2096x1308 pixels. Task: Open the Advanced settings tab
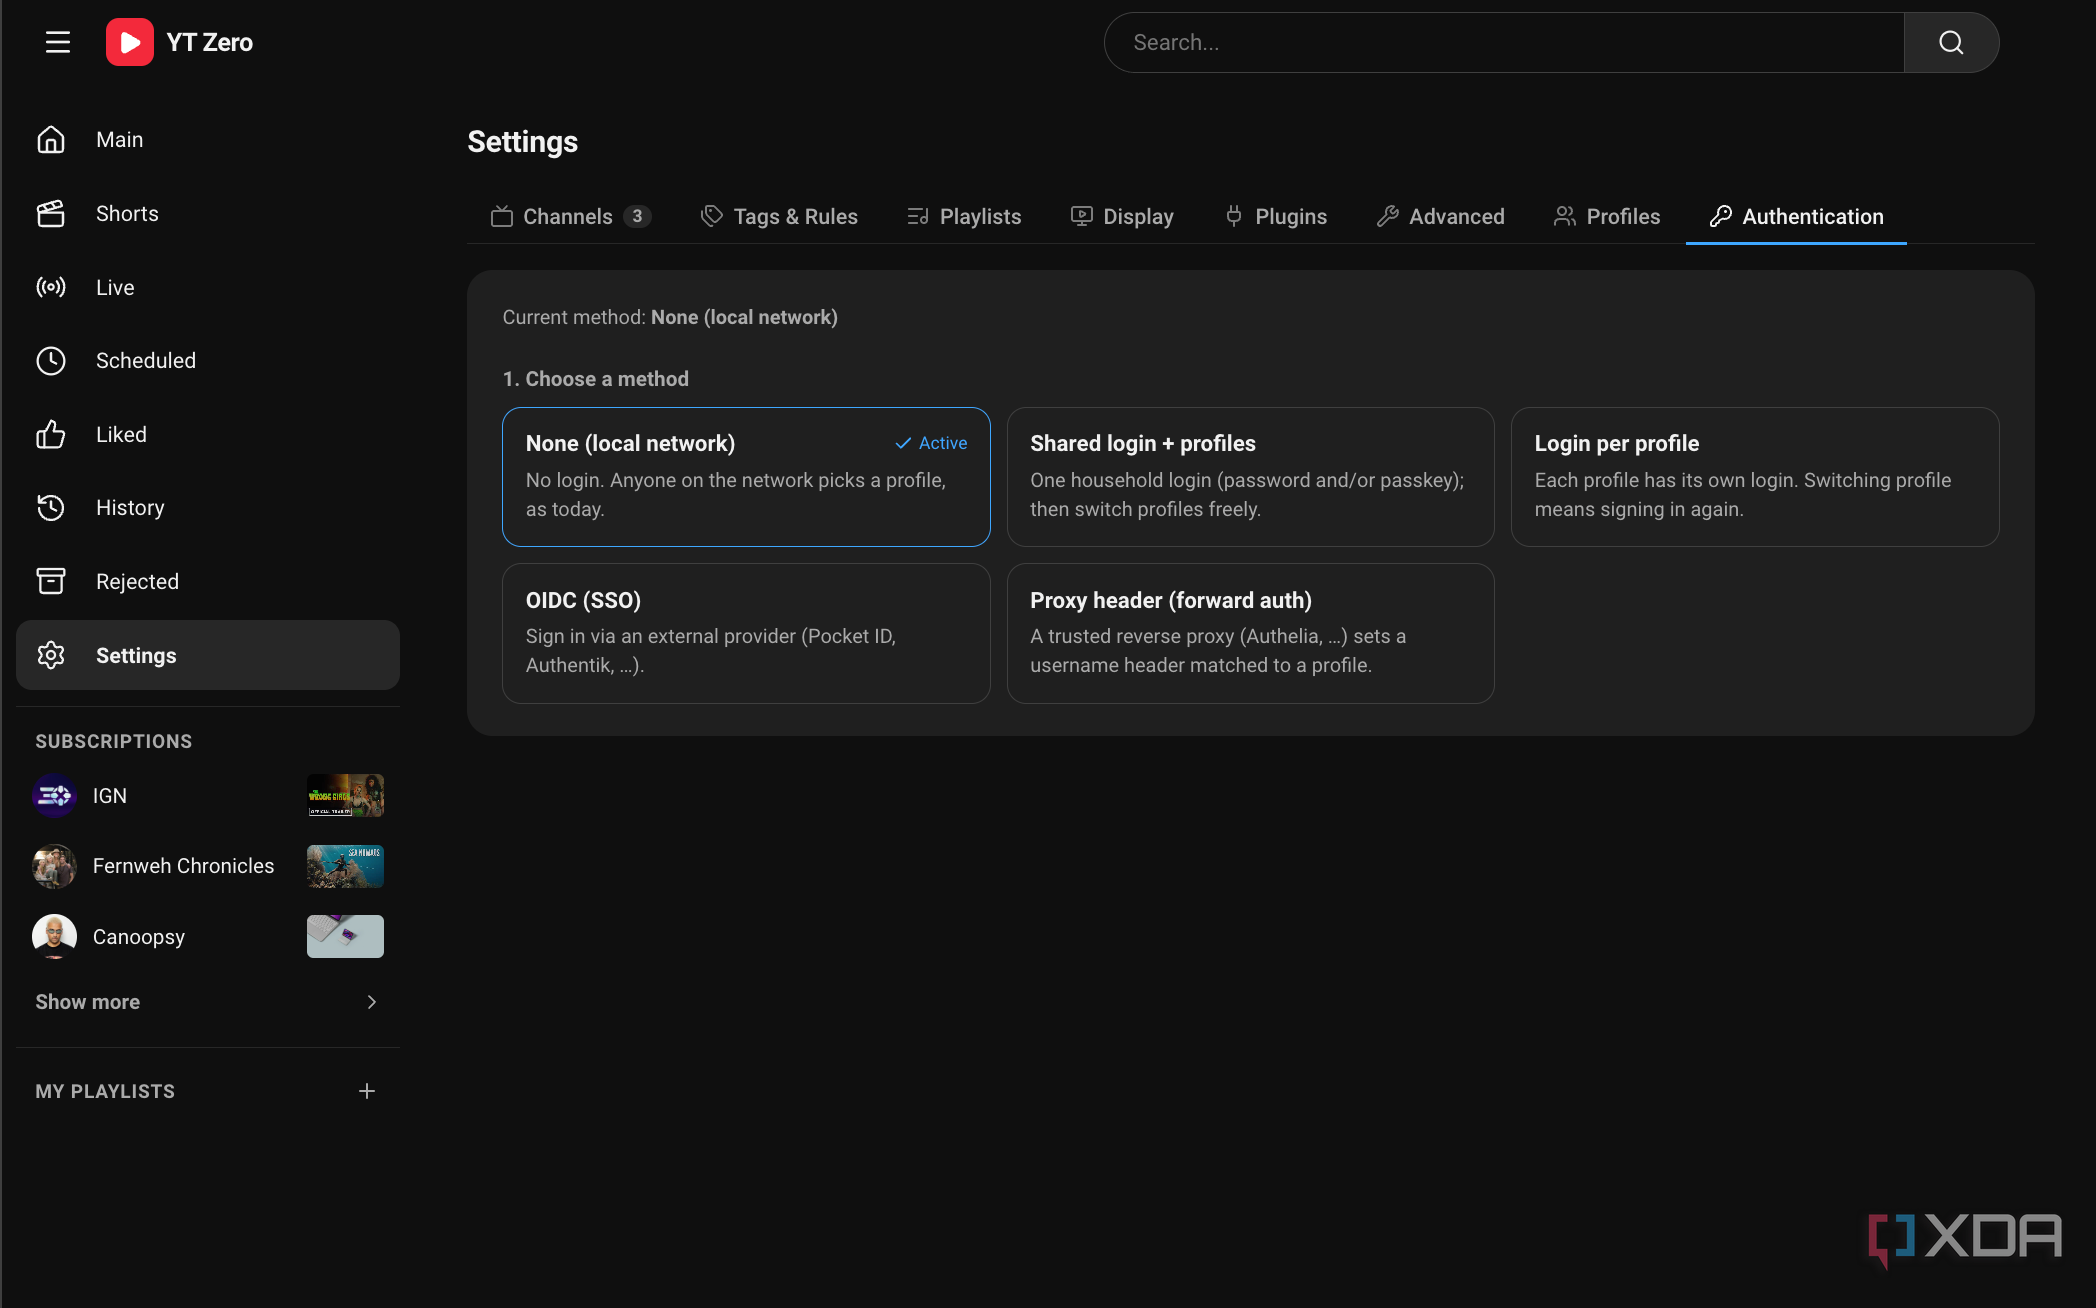pyautogui.click(x=1441, y=217)
